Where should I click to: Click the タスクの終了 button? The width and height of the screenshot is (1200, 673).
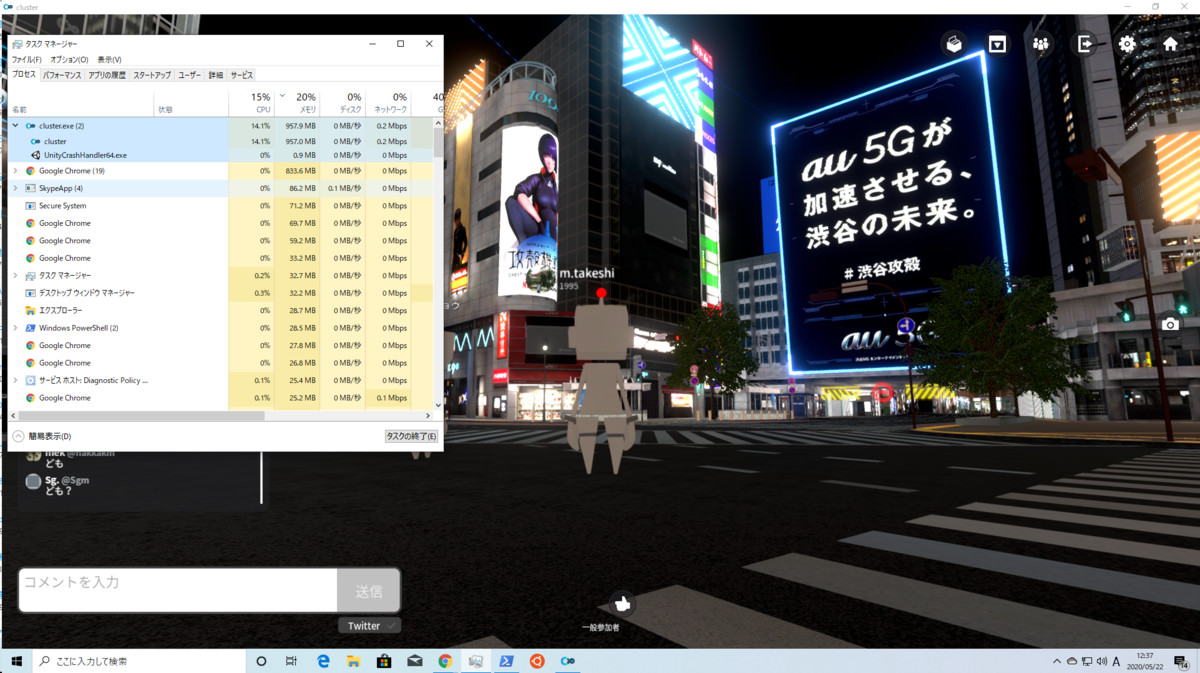tap(411, 436)
